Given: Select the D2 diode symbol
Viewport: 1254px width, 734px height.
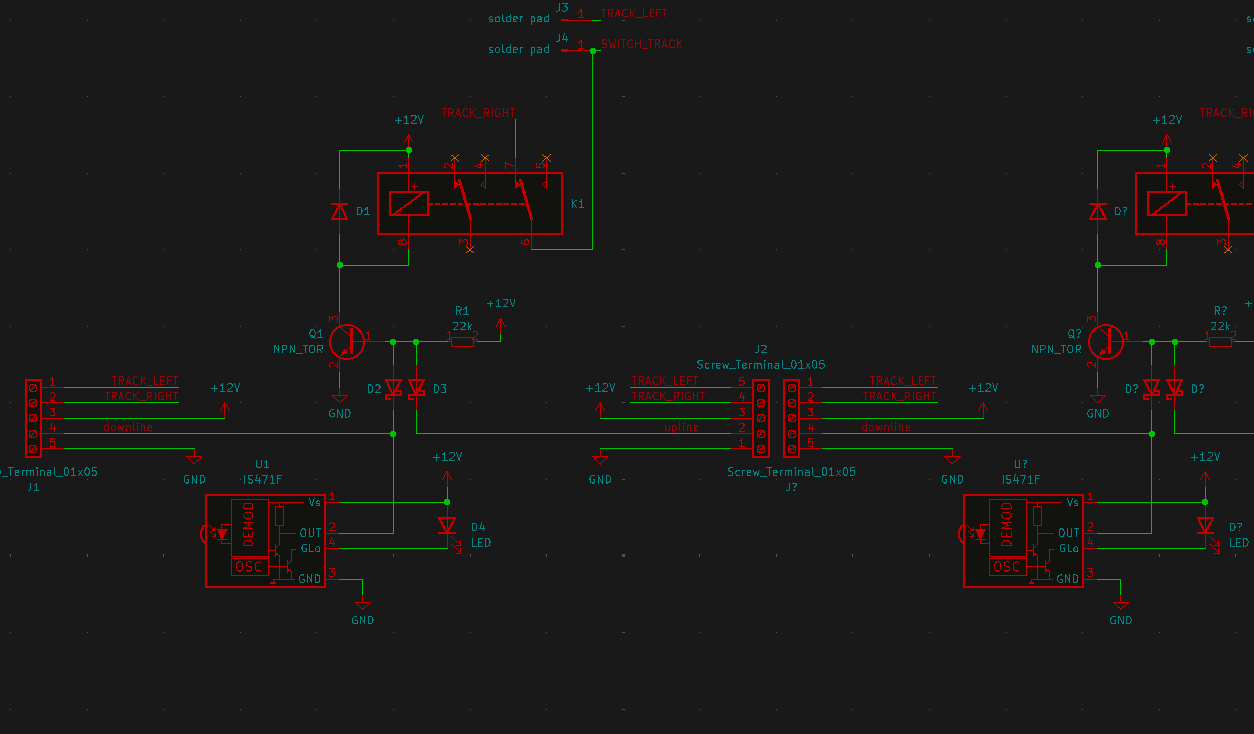Looking at the screenshot, I should click(393, 388).
